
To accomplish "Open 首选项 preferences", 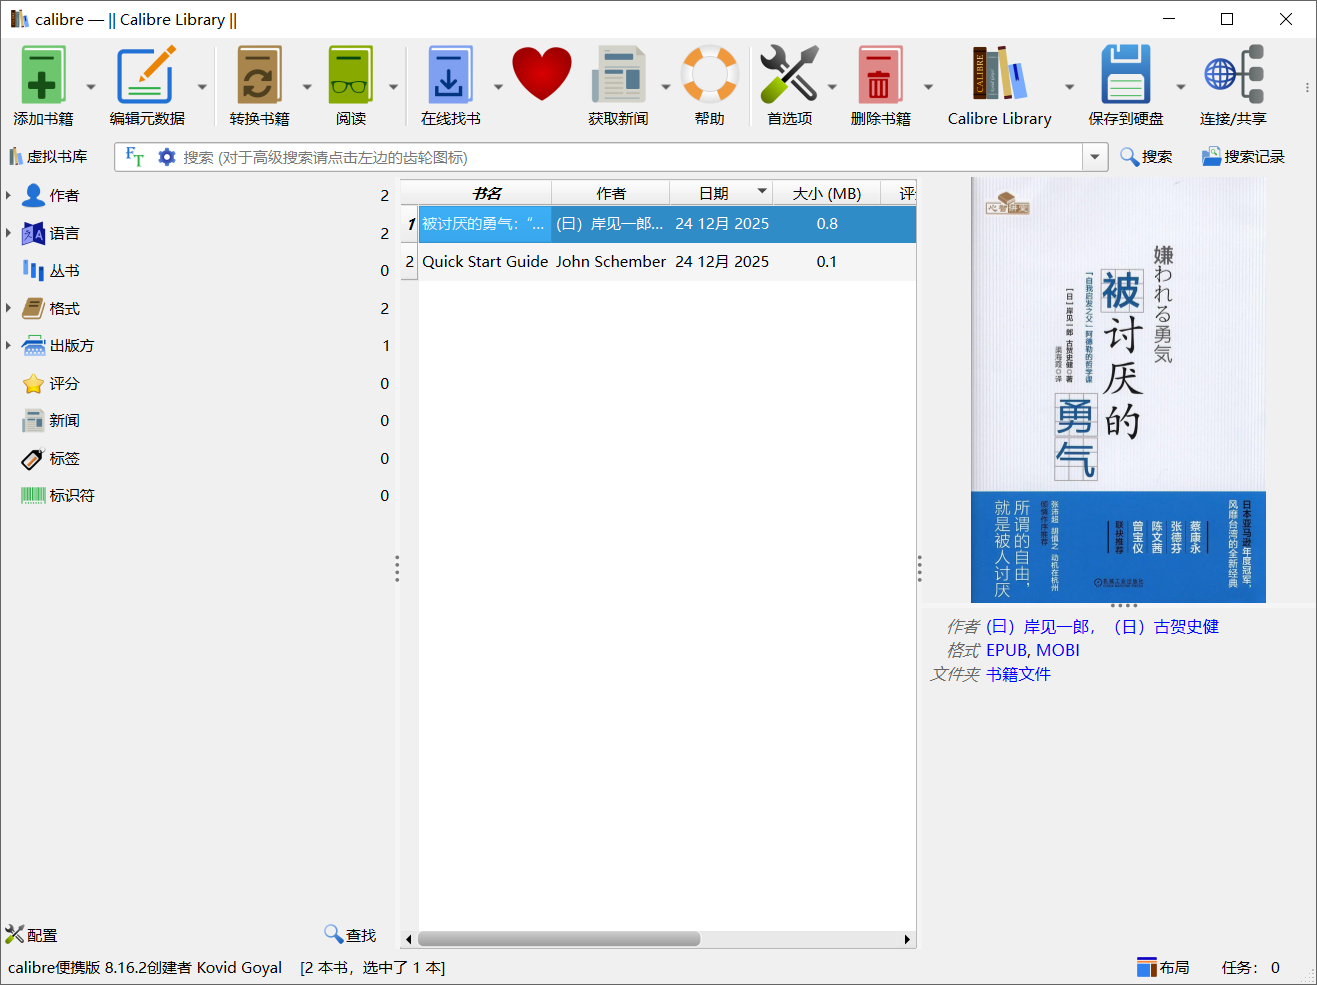I will pos(790,75).
